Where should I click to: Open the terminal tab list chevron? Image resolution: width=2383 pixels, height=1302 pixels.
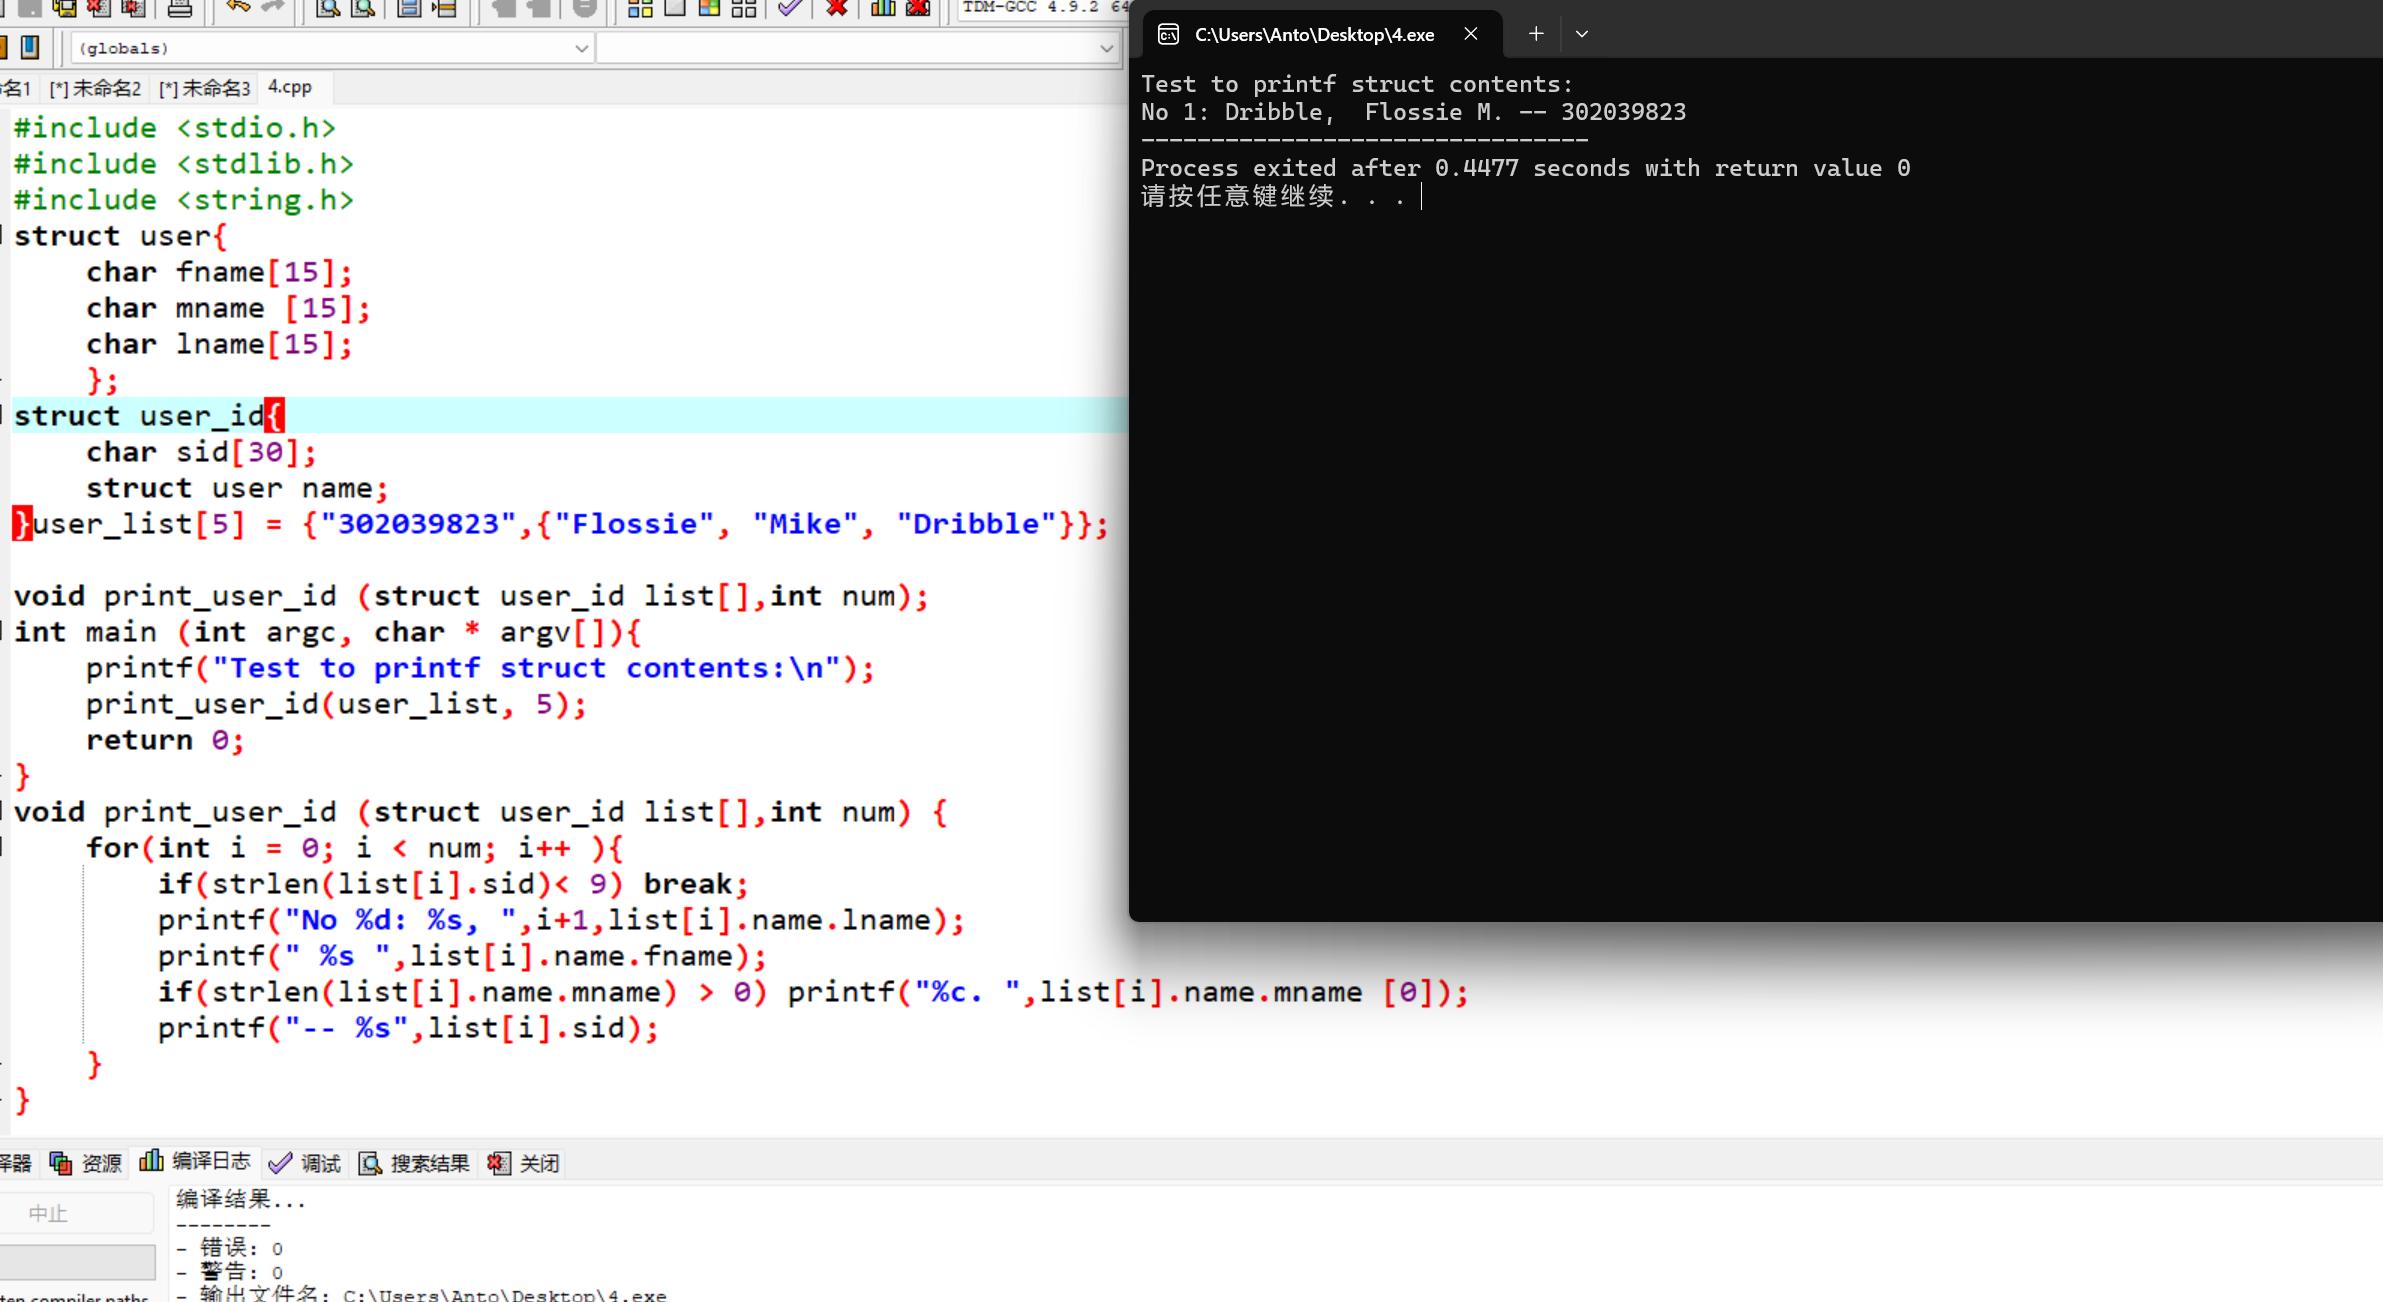click(x=1581, y=34)
